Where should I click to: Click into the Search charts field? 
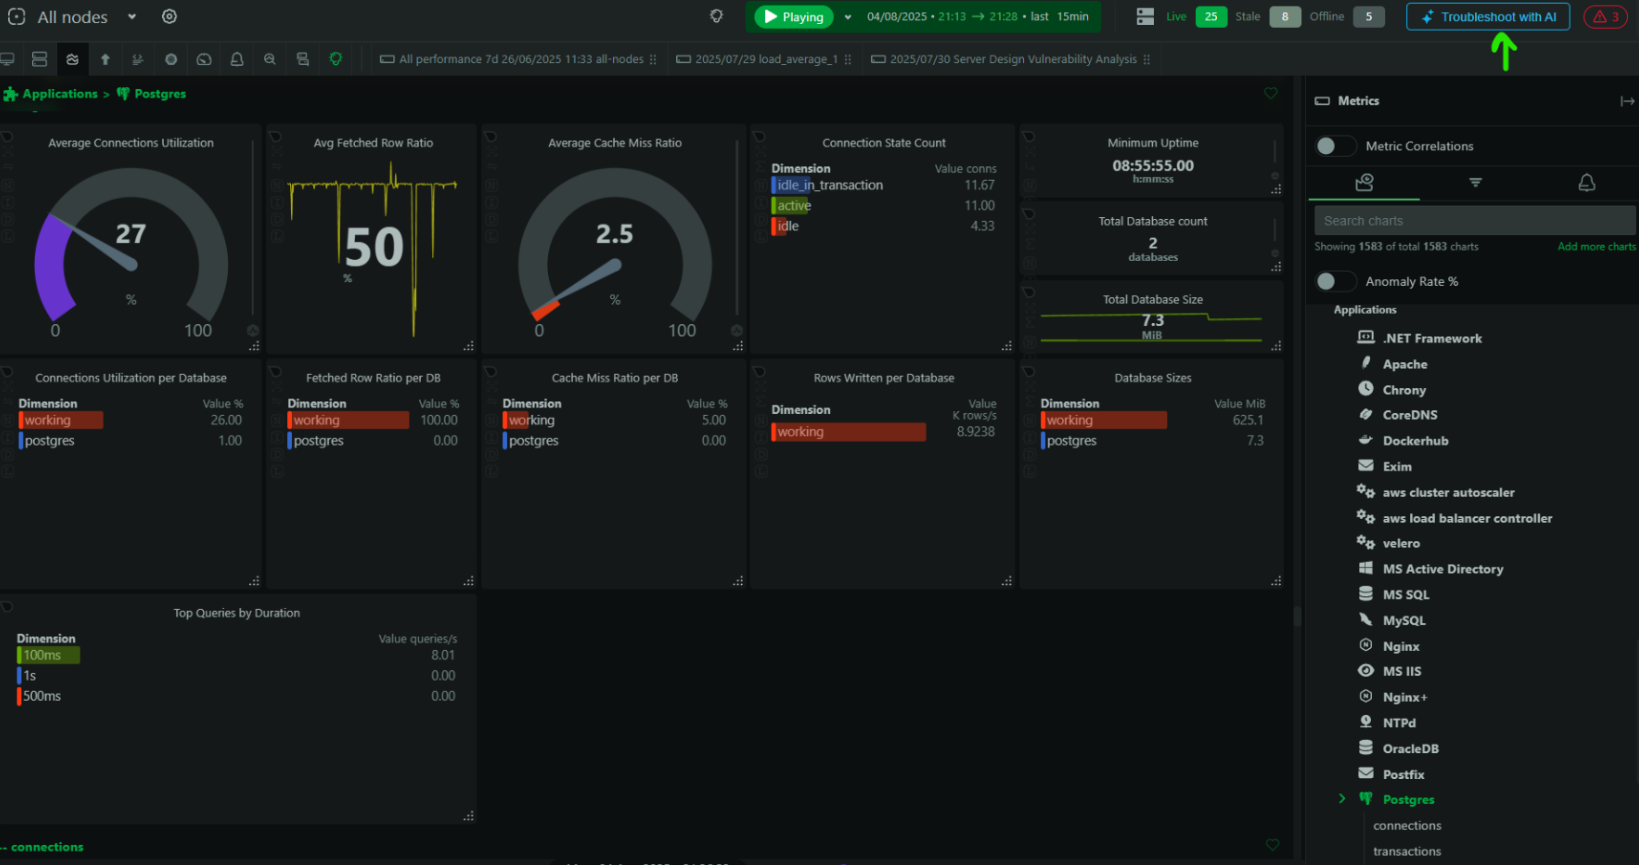1475,221
